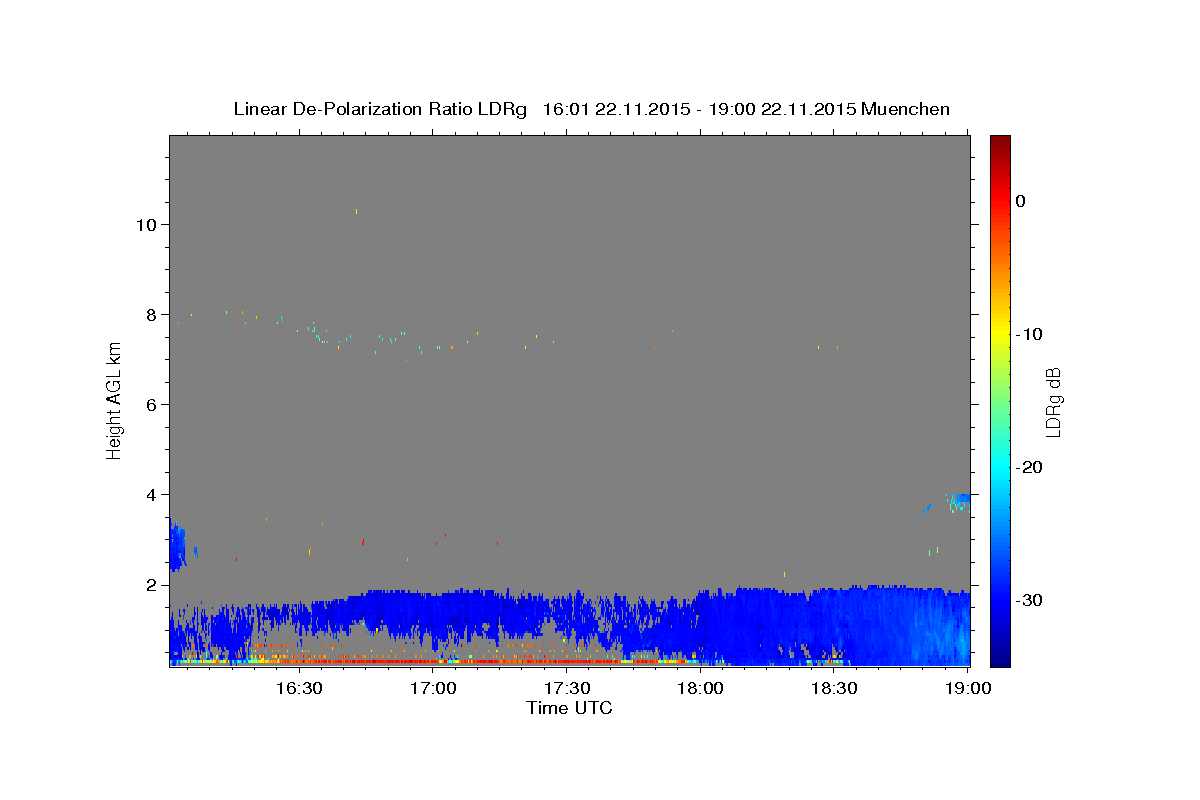This screenshot has width=1200, height=800.
Task: Select the 18:00 time tick label
Action: click(x=701, y=688)
